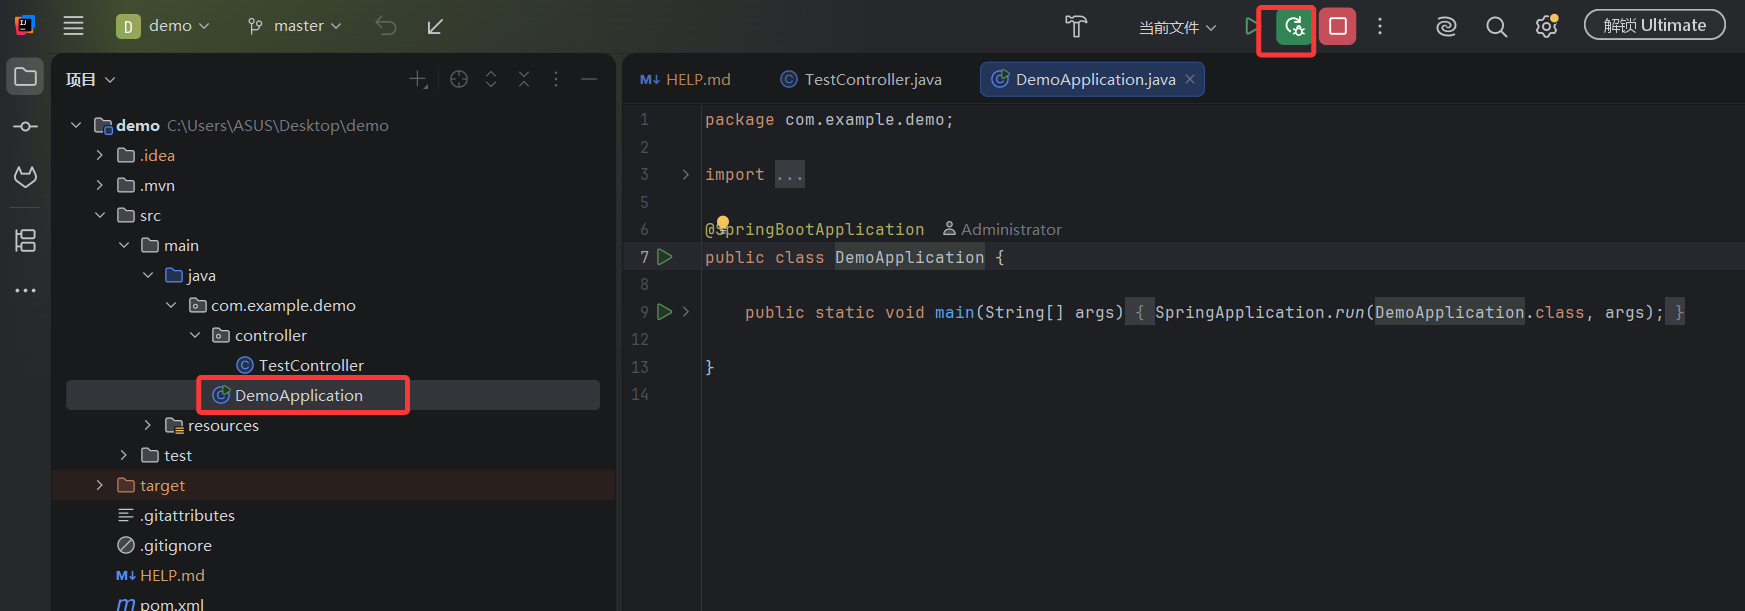Click the IntelliJ IDEA logo icon
This screenshot has height=611, width=1745.
[x=24, y=25]
